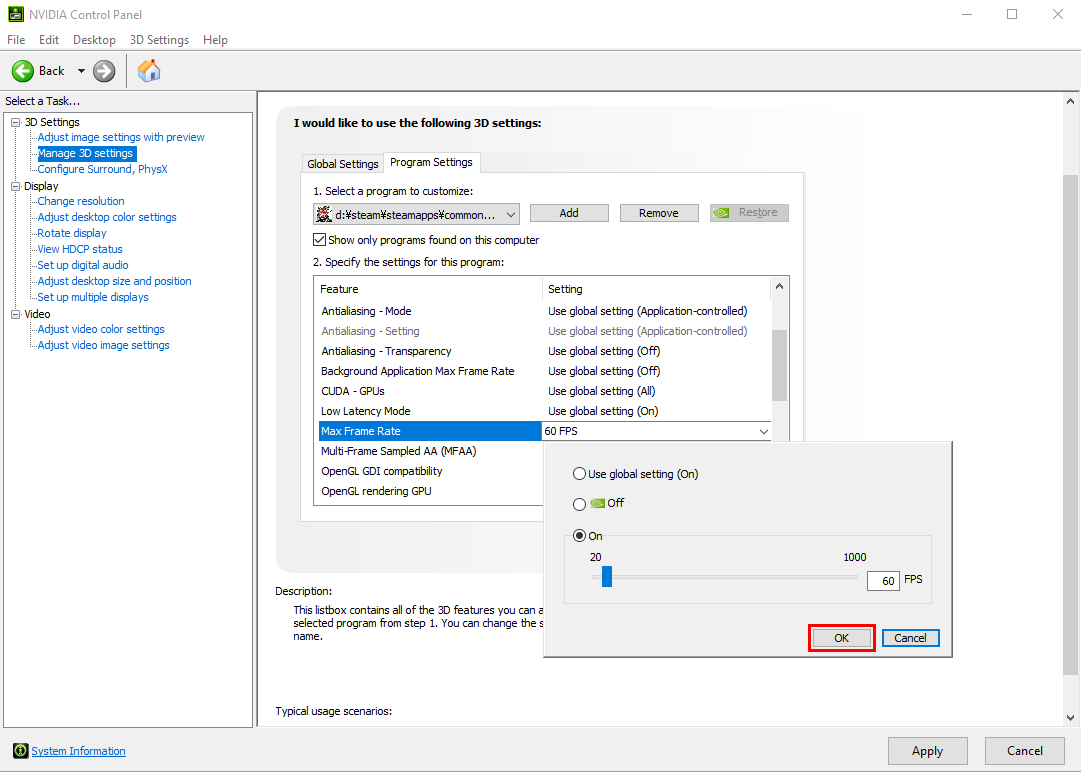Open View HDCP status
This screenshot has width=1081, height=773.
[x=80, y=249]
